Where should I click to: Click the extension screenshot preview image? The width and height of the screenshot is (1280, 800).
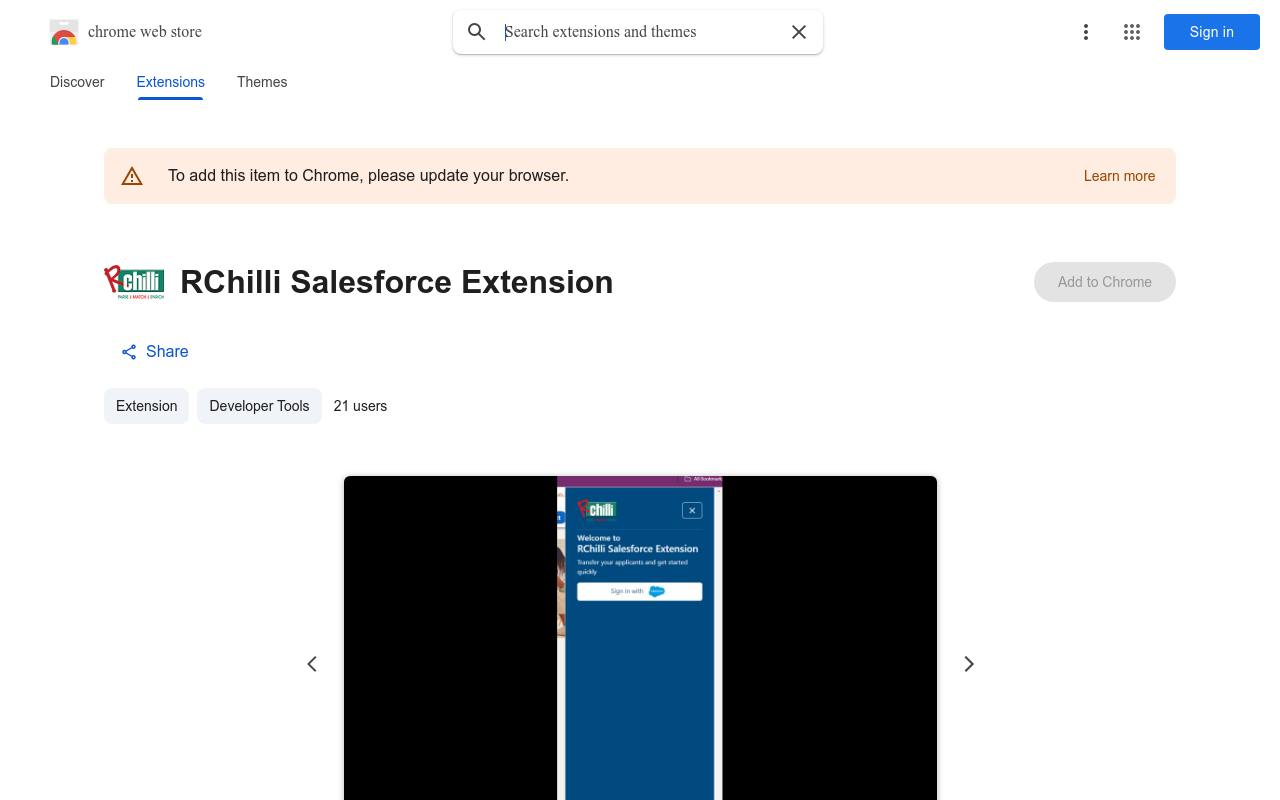(640, 640)
